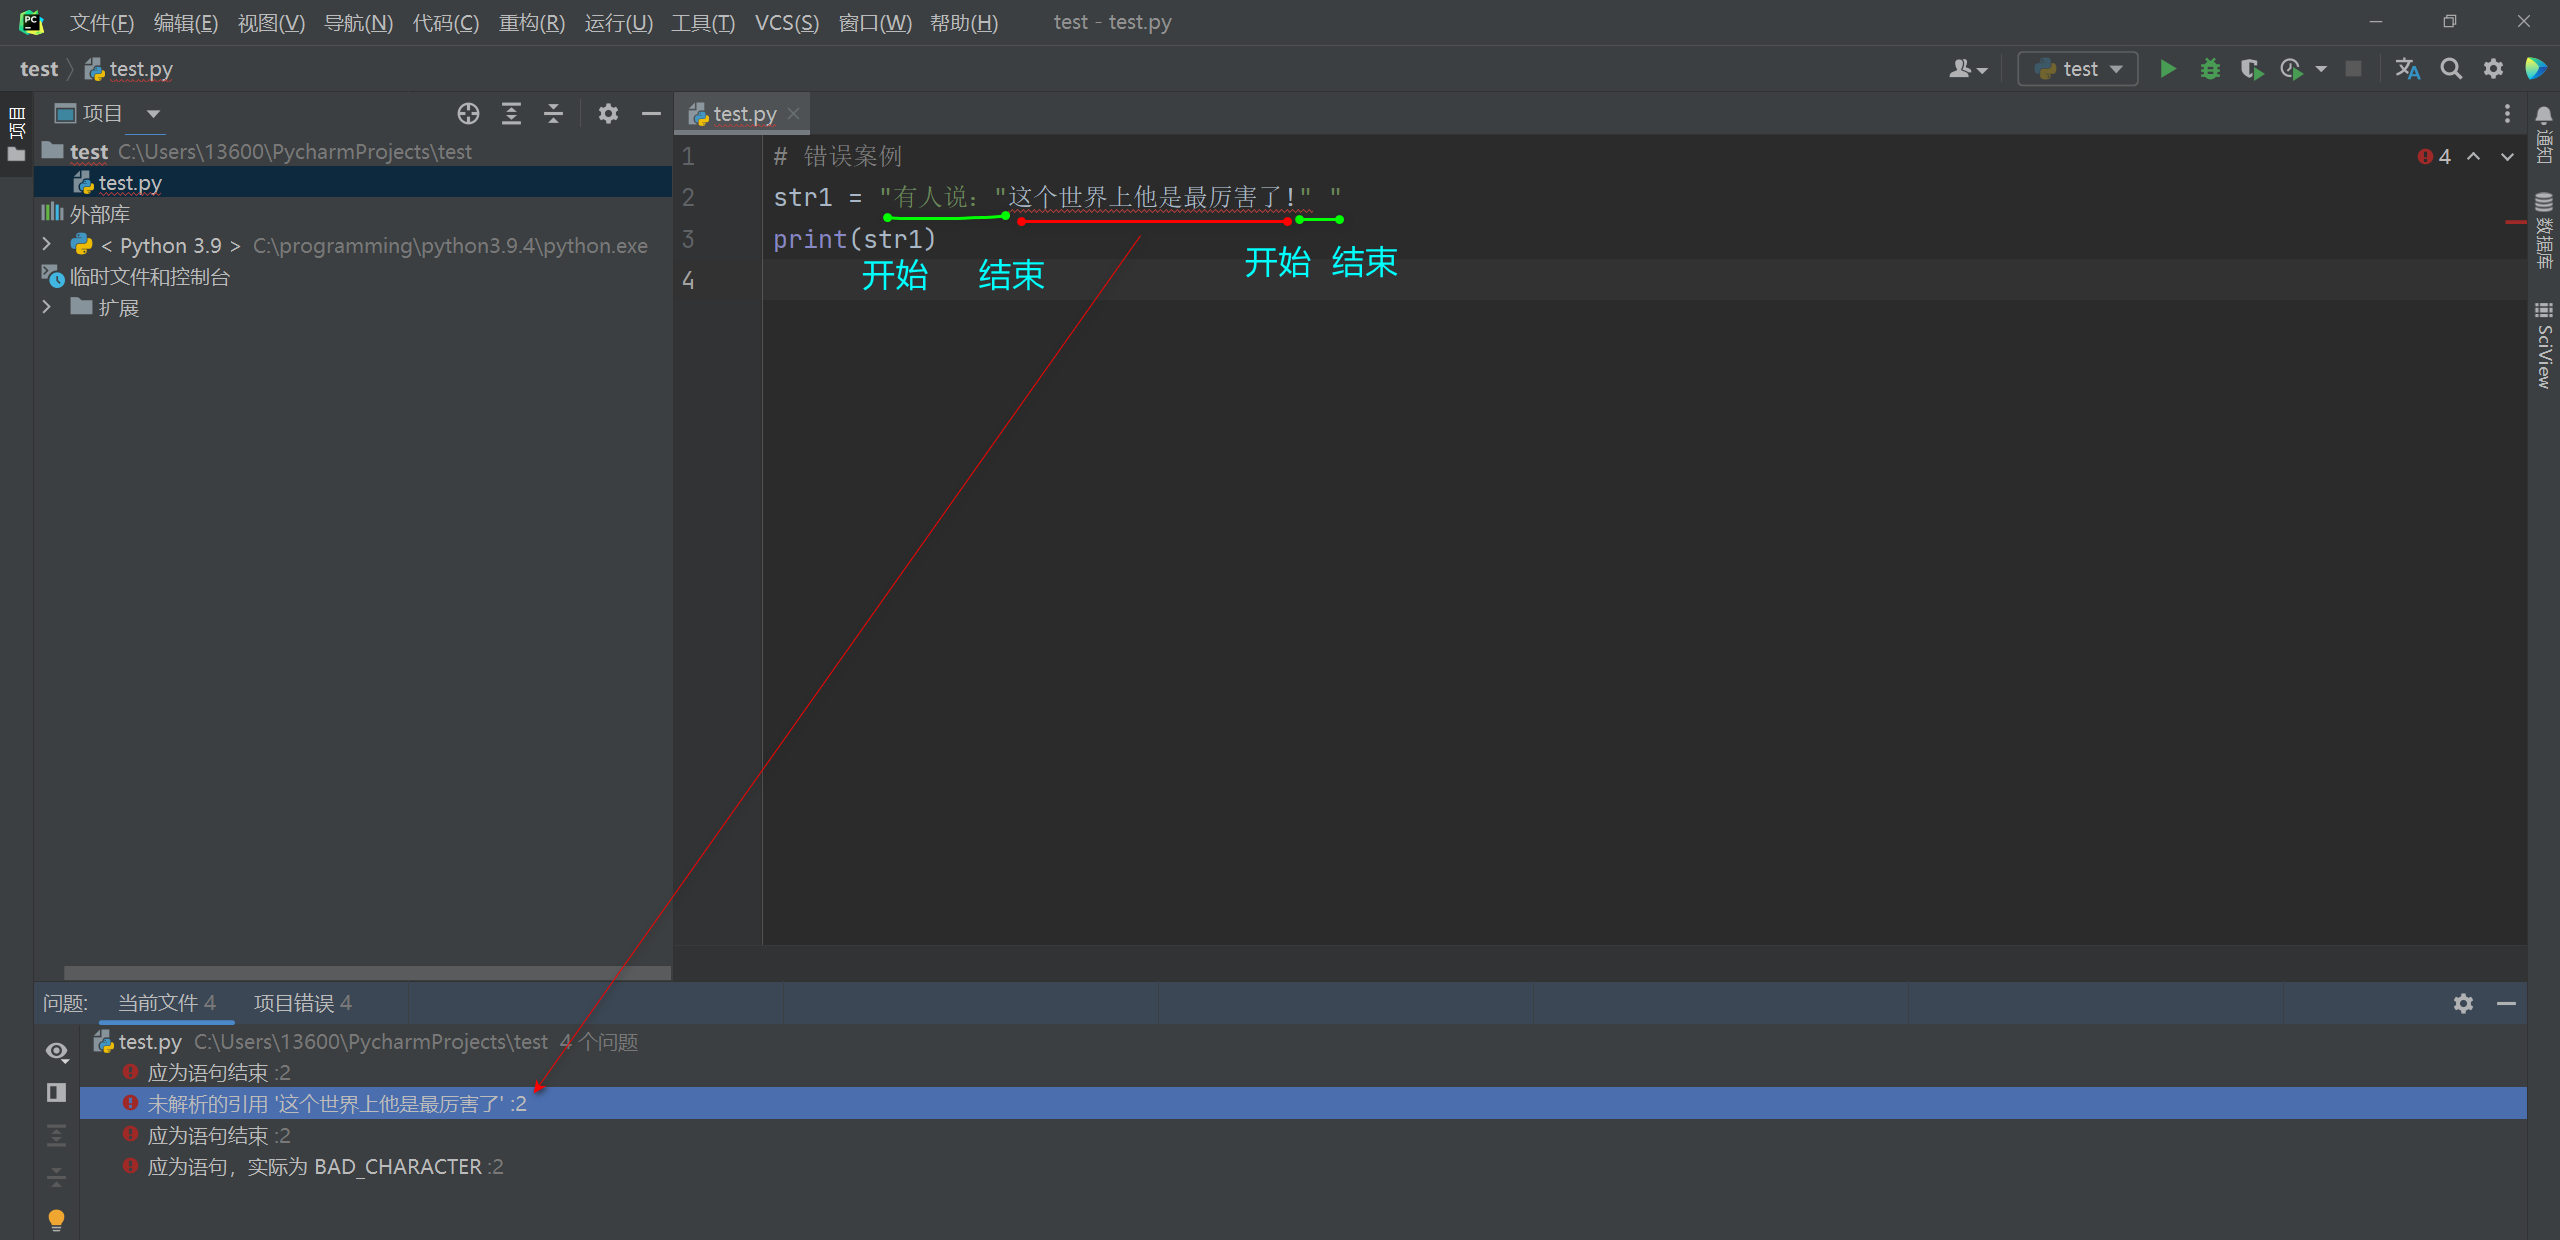This screenshot has height=1240, width=2560.
Task: Toggle quick-fix lightbulb in Problems panel
Action: pos(57,1219)
